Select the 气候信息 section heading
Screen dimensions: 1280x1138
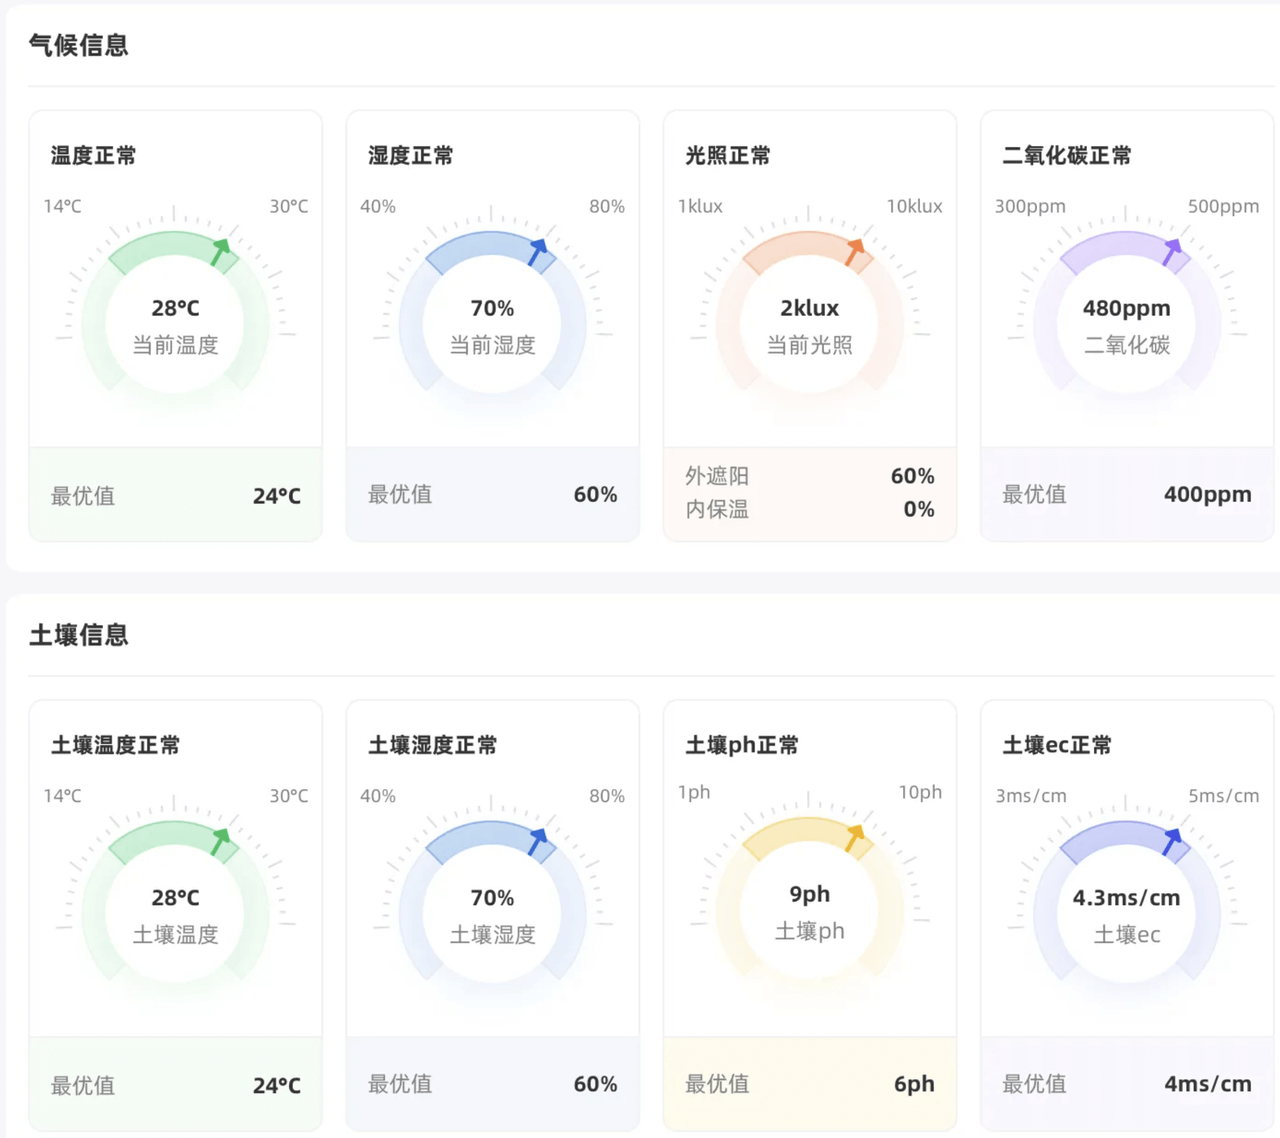tap(79, 45)
